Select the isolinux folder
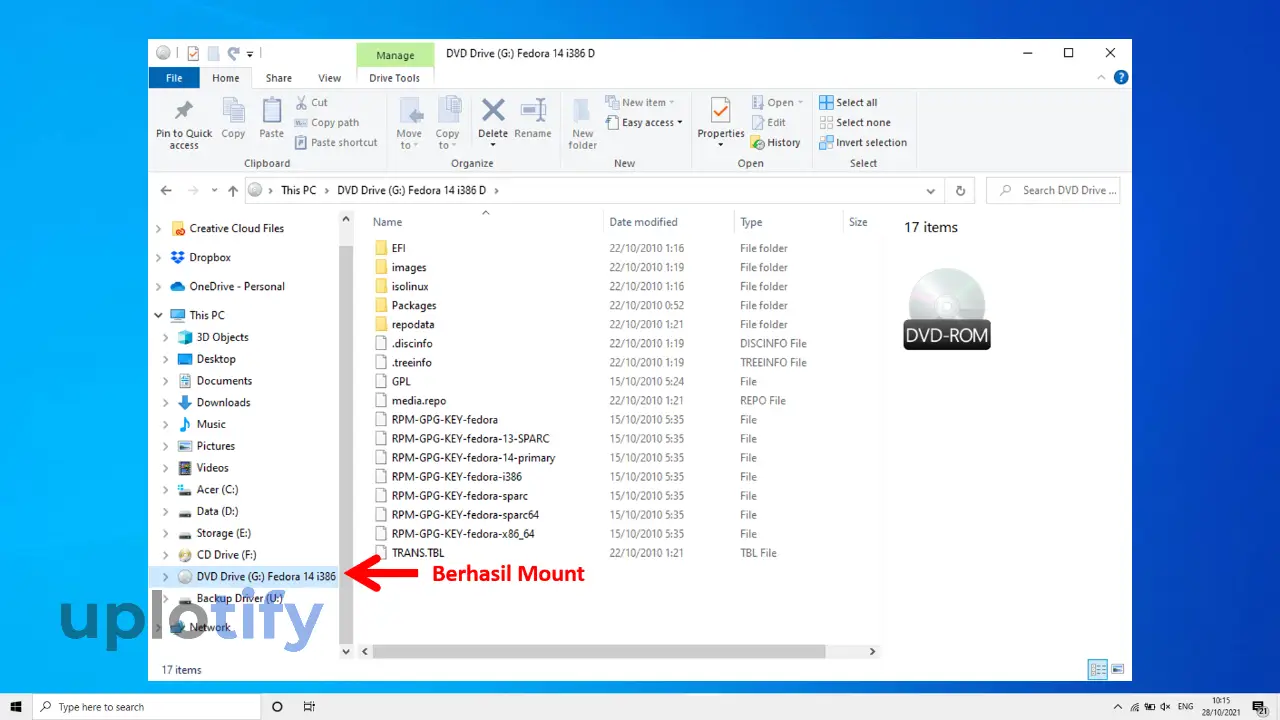The image size is (1280, 720). pyautogui.click(x=410, y=286)
